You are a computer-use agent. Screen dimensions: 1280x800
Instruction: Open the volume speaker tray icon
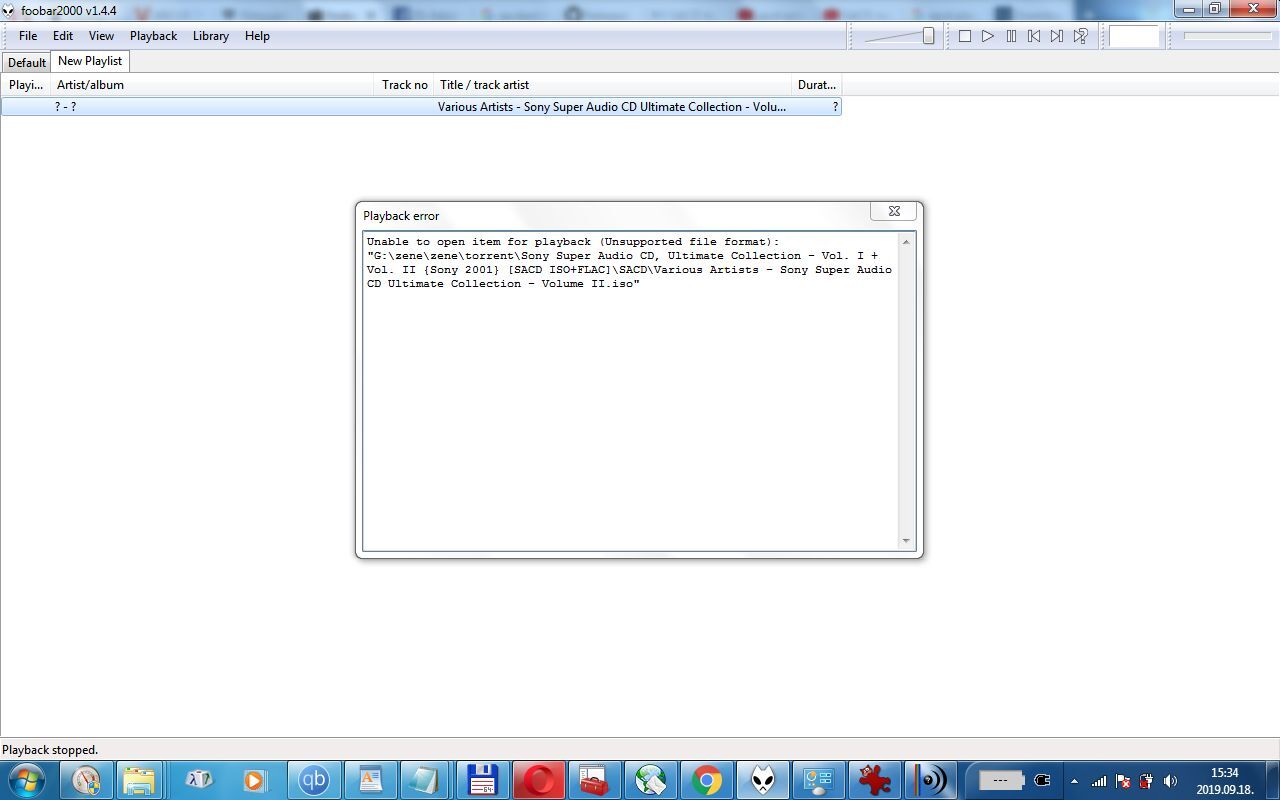[1170, 781]
